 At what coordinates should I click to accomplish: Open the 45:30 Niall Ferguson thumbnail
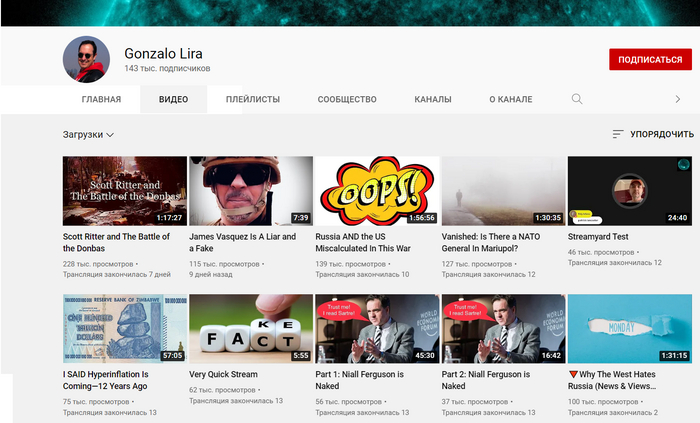pos(377,328)
